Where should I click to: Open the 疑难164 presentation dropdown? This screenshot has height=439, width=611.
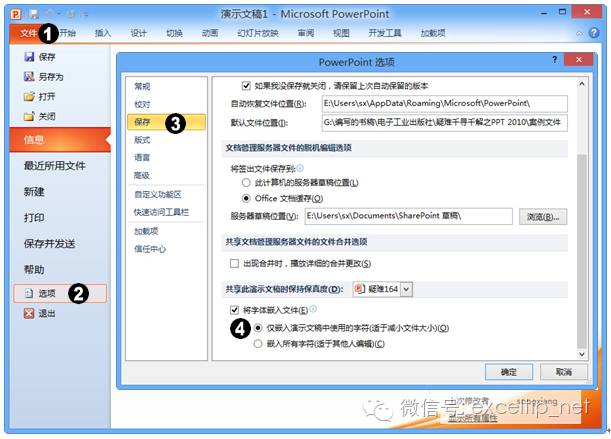coord(406,289)
